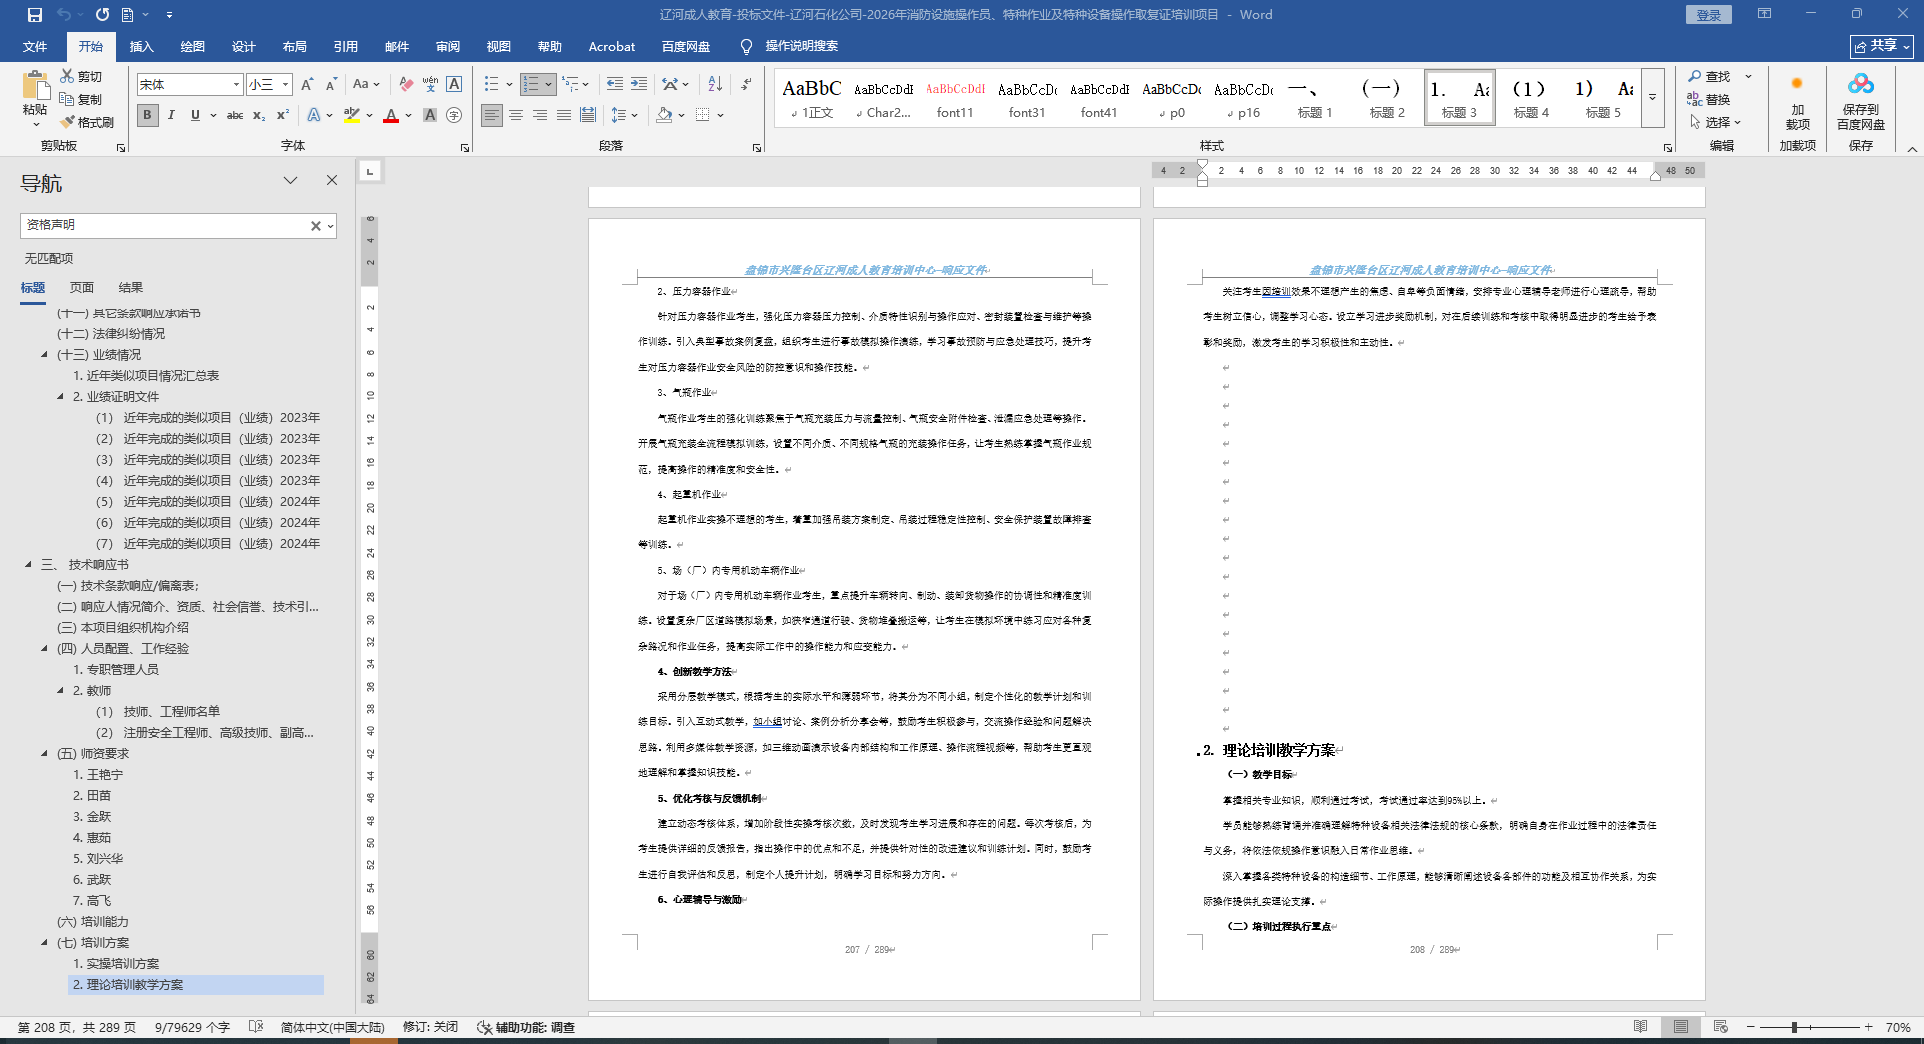Screen dimensions: 1924x1044
Task: Click the superscript icon
Action: (x=283, y=116)
